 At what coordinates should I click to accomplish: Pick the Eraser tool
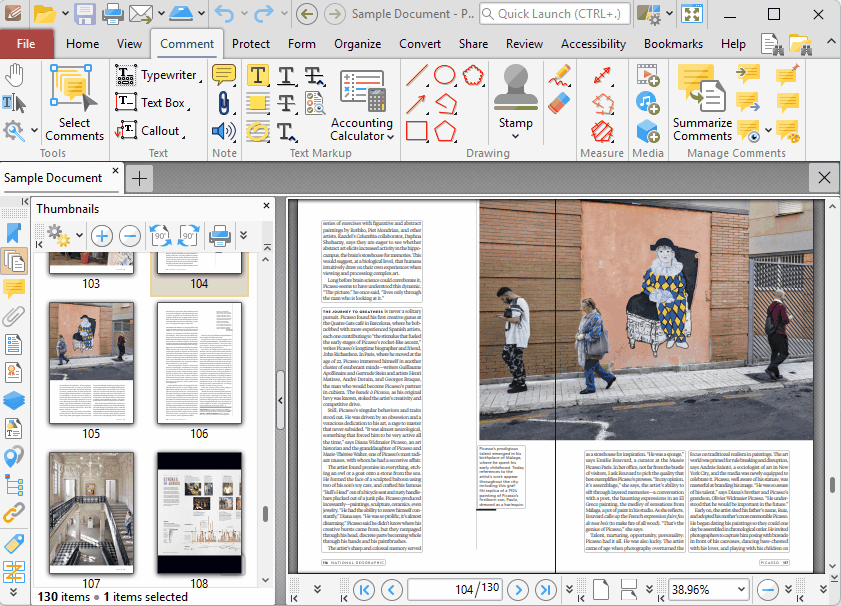coord(560,102)
